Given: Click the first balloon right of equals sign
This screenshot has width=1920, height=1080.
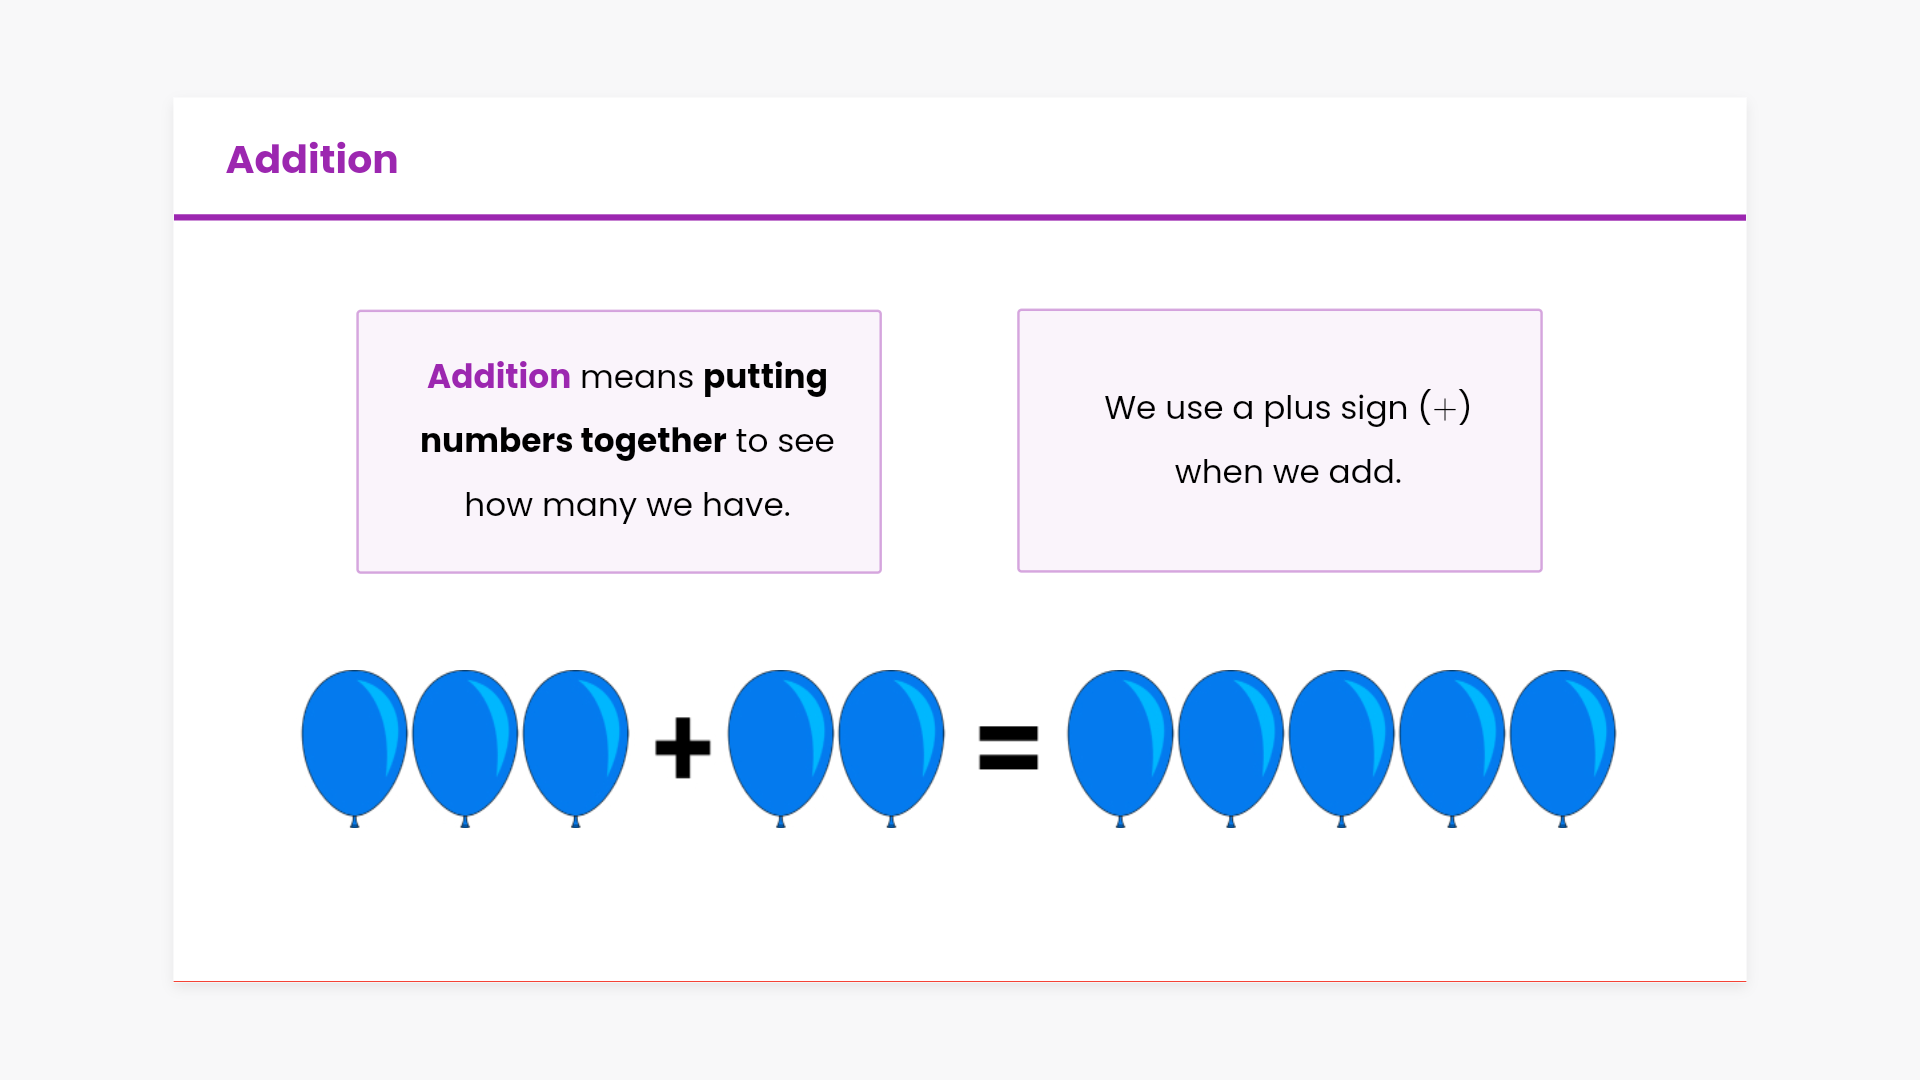Looking at the screenshot, I should point(1120,742).
